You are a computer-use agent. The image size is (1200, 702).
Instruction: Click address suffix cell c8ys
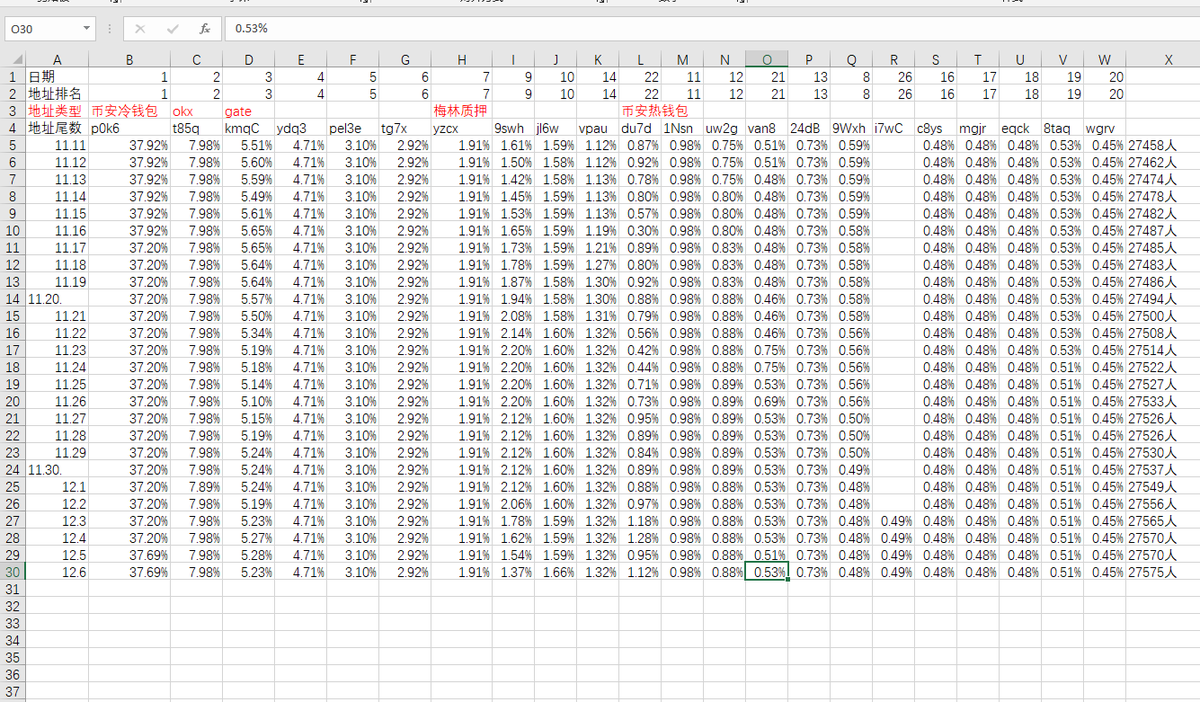tap(935, 128)
